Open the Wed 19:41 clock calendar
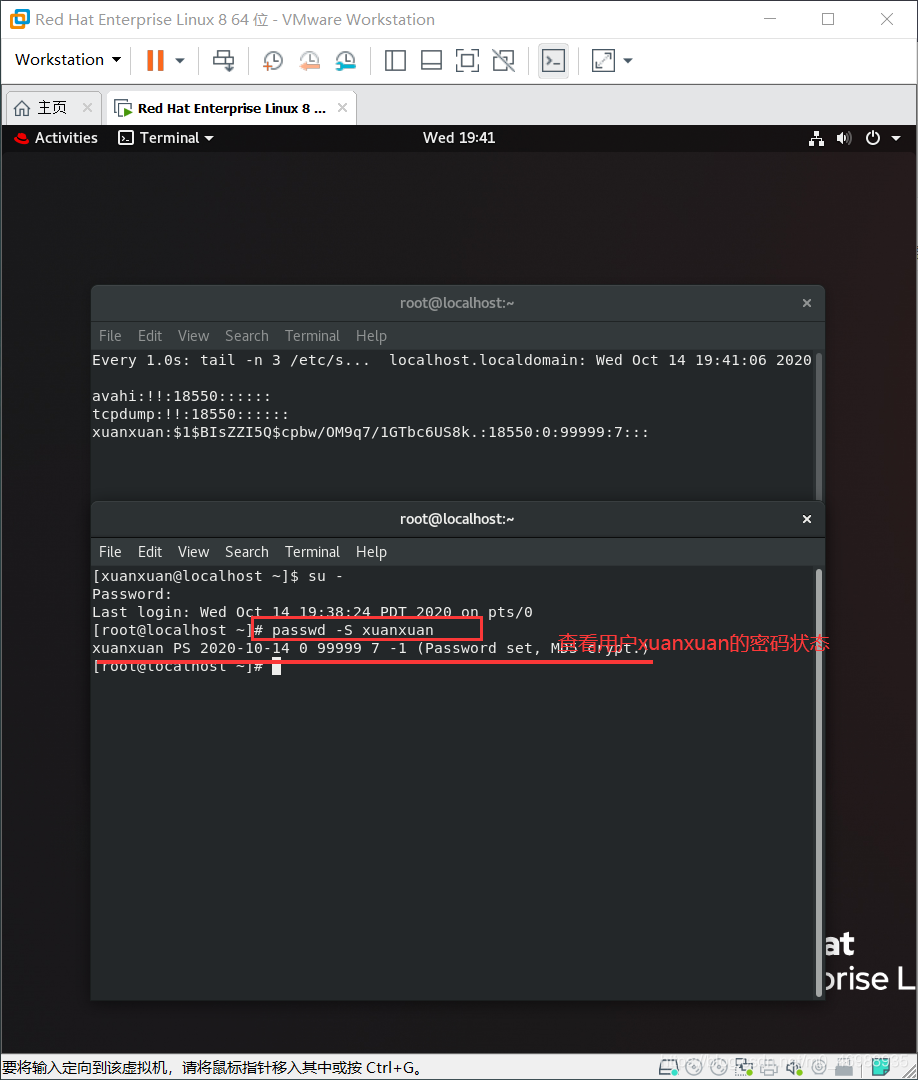 click(x=459, y=138)
